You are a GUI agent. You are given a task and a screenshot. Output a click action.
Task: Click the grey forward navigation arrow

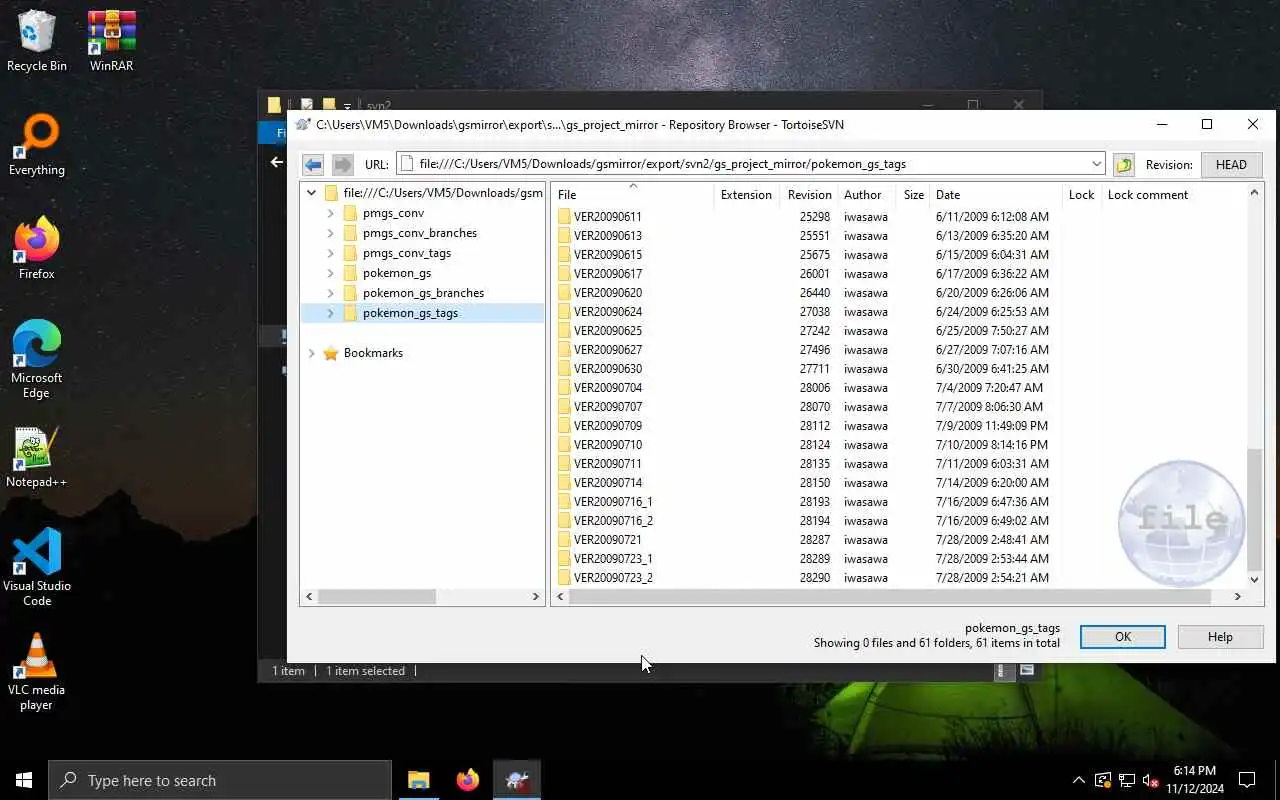(343, 165)
